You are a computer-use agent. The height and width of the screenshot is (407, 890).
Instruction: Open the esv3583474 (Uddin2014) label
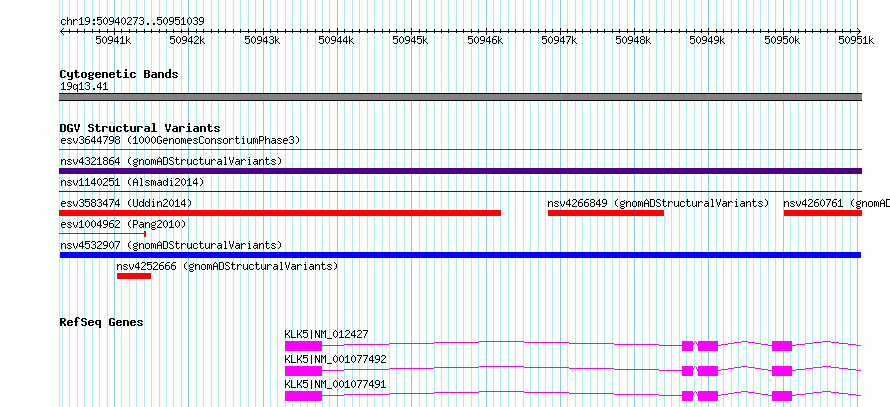(x=126, y=203)
